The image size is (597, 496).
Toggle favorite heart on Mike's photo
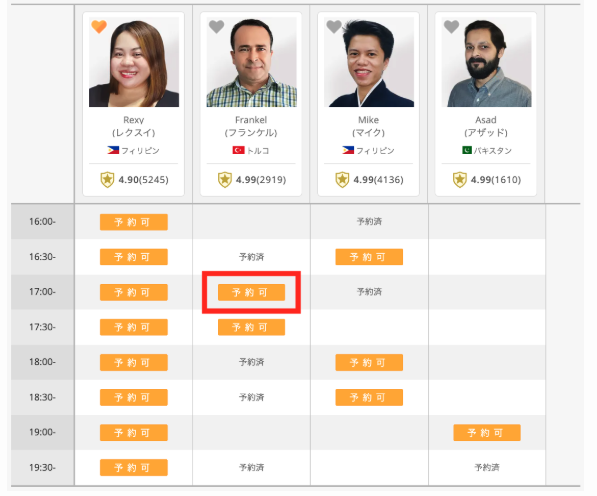click(x=334, y=26)
